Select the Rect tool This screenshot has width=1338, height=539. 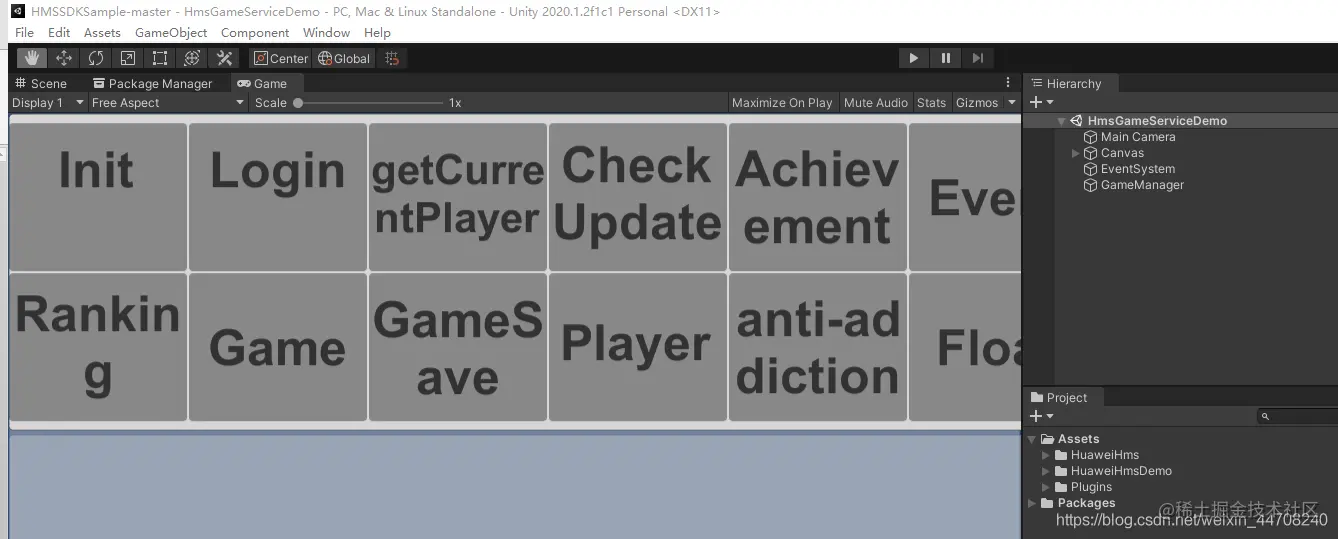(x=160, y=58)
